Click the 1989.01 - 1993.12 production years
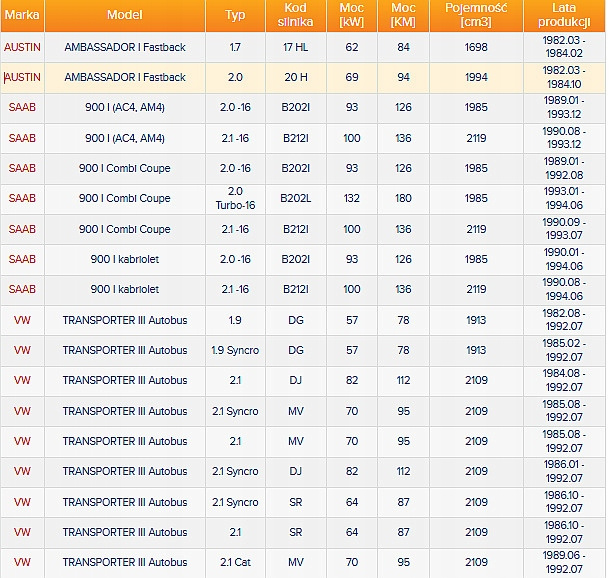Viewport: 614px width, 578px height. click(564, 107)
